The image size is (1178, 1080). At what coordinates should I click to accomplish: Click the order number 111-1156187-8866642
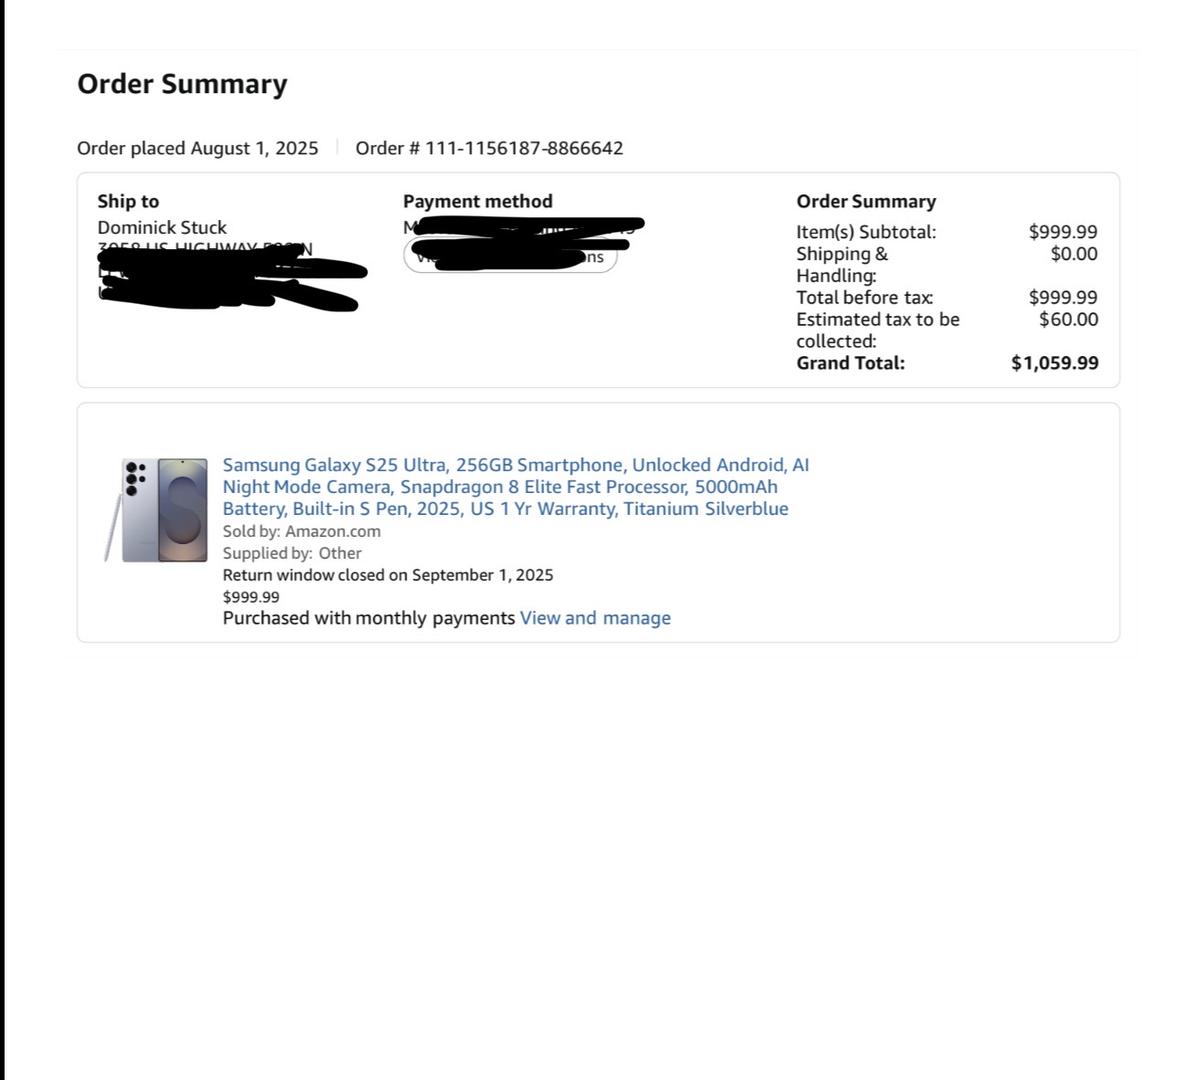pos(524,148)
